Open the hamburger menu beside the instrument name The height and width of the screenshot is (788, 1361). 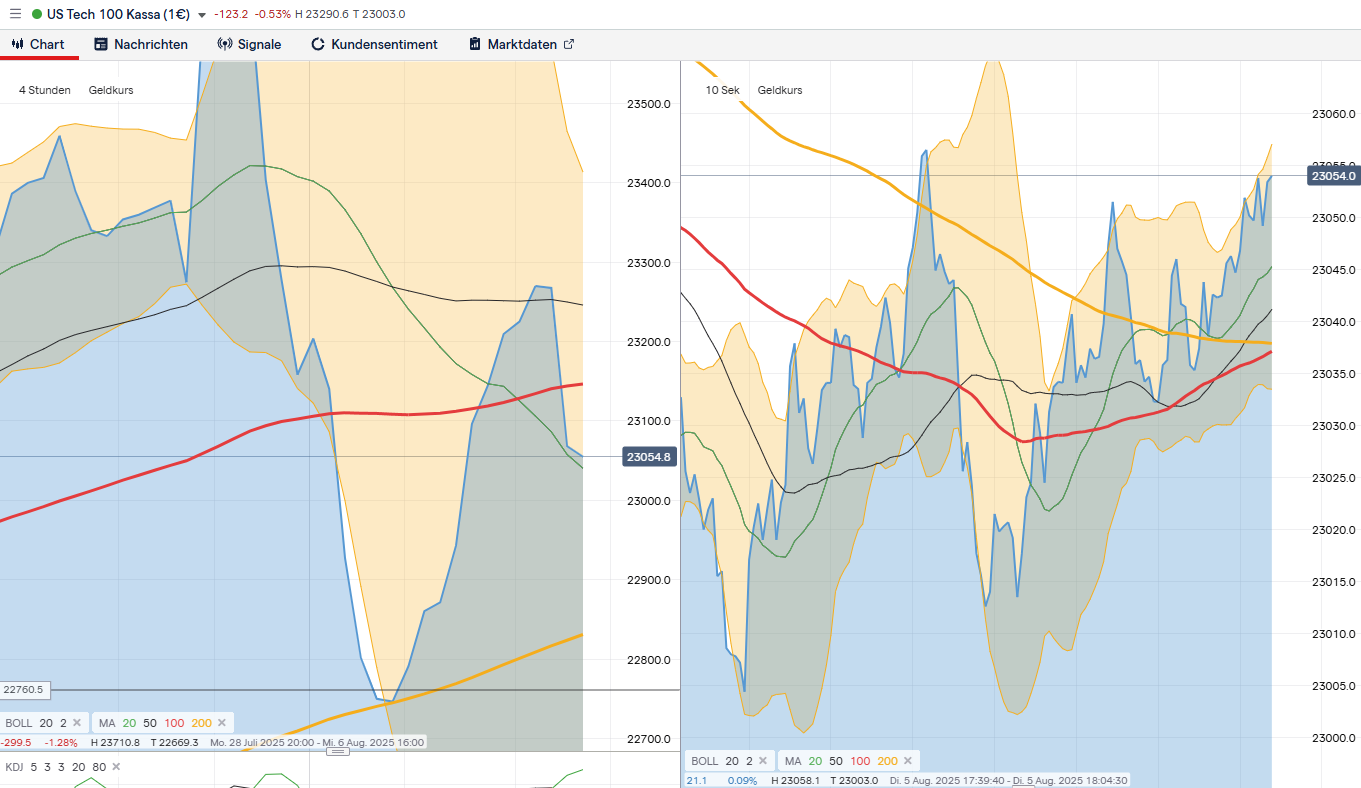[15, 14]
